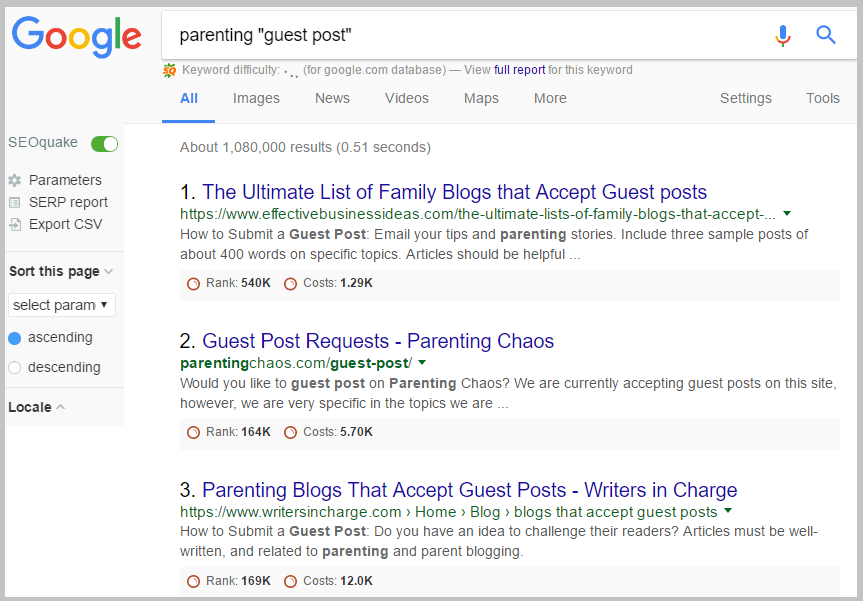Screen dimensions: 863x601
Task: Click the Rank icon for 540K result
Action: pyautogui.click(x=193, y=283)
